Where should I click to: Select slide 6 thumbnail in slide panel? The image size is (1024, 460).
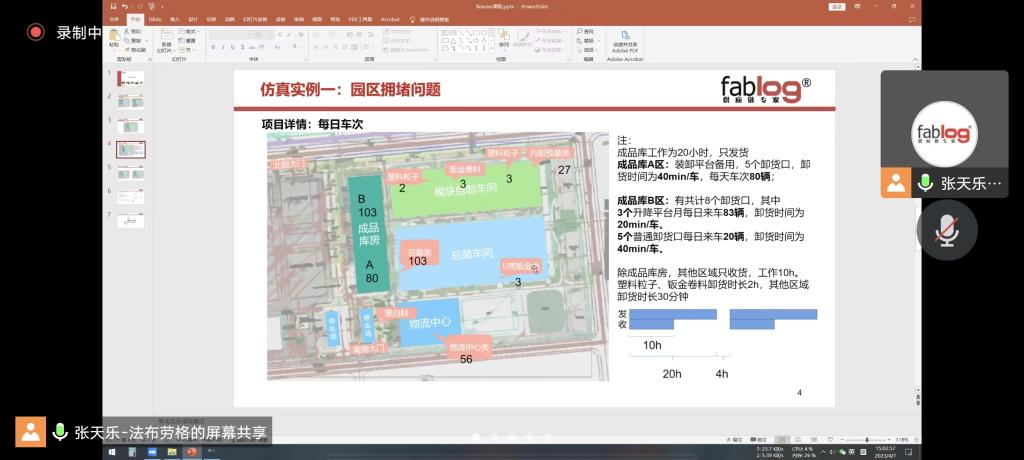click(x=131, y=197)
